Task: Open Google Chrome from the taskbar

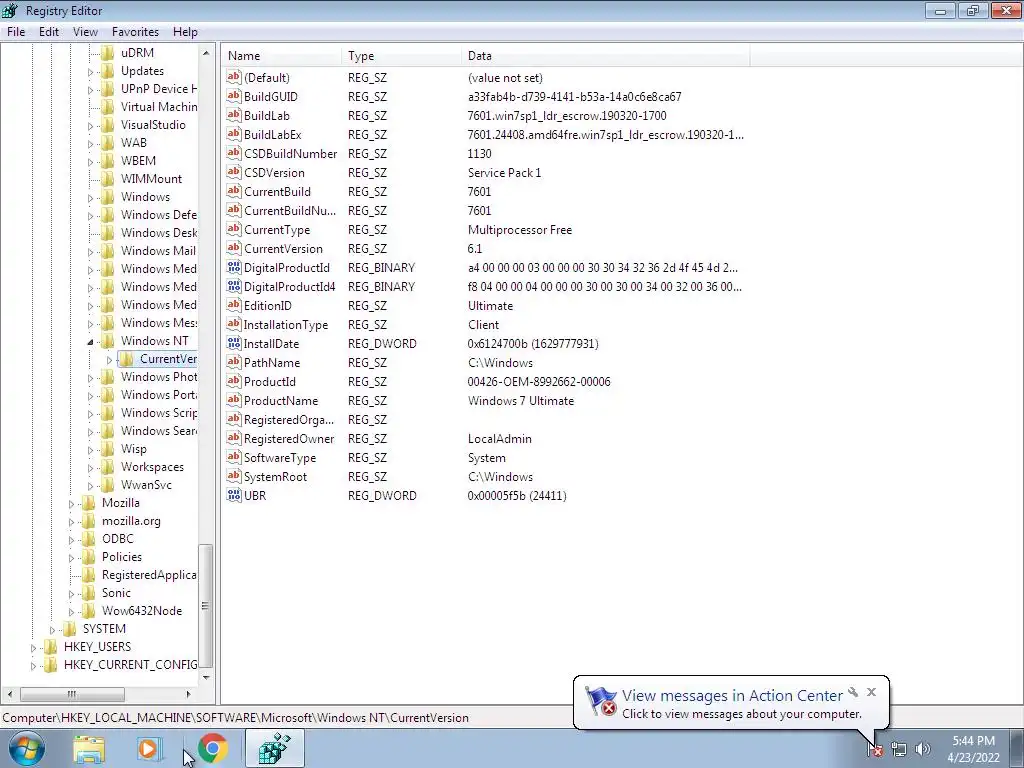Action: 212,748
